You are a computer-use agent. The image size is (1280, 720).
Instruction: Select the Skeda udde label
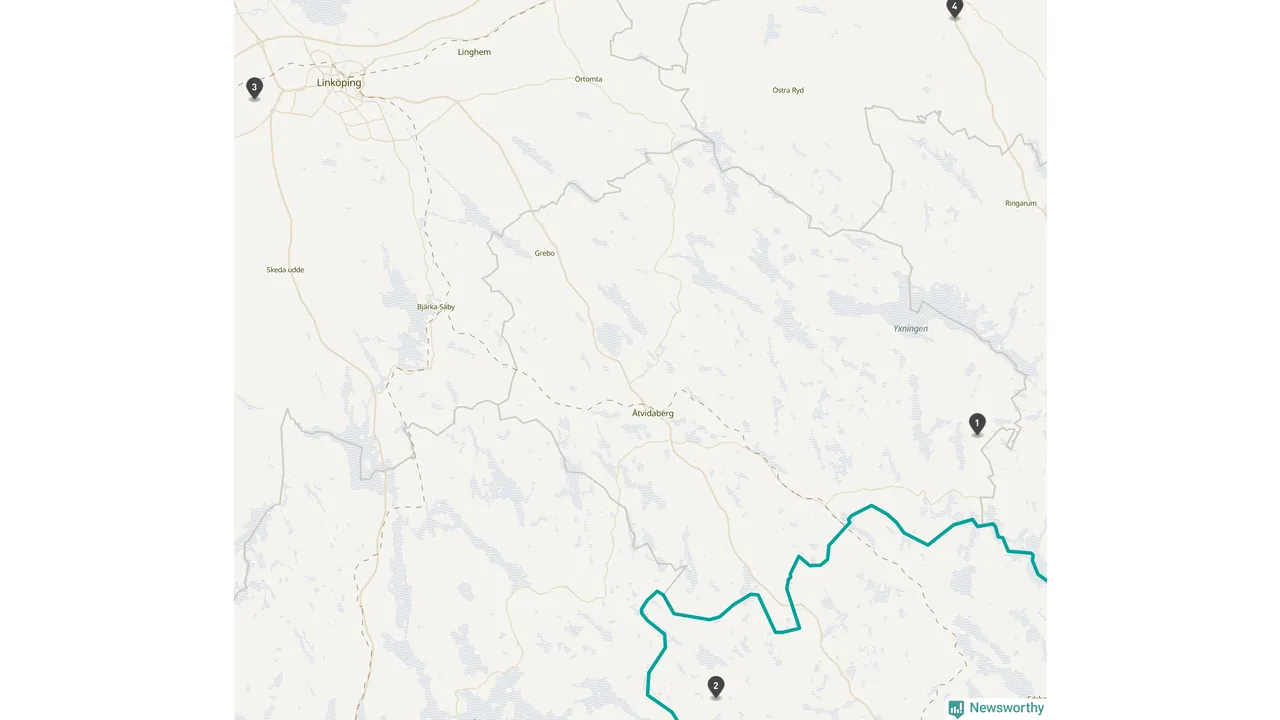click(x=285, y=270)
